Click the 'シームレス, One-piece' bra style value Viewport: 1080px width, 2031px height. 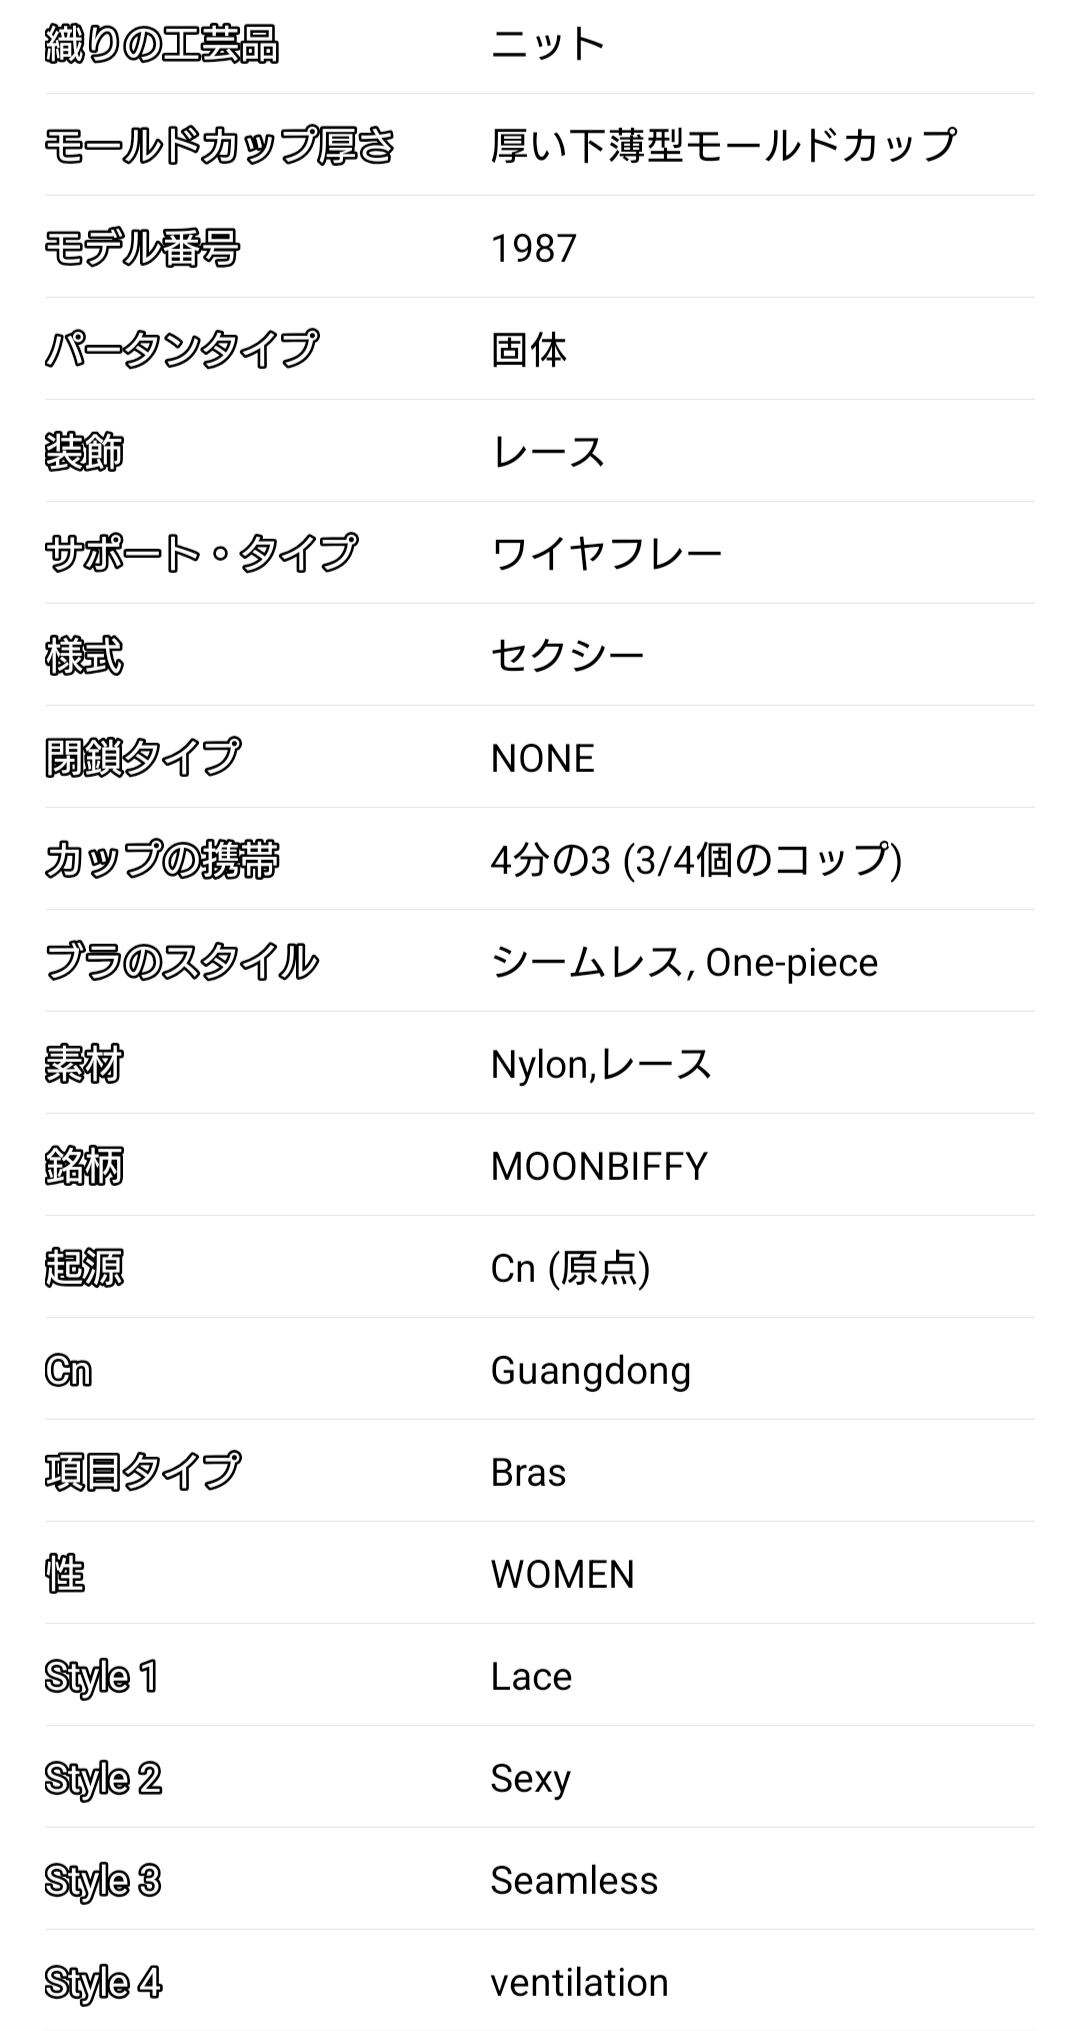coord(684,962)
